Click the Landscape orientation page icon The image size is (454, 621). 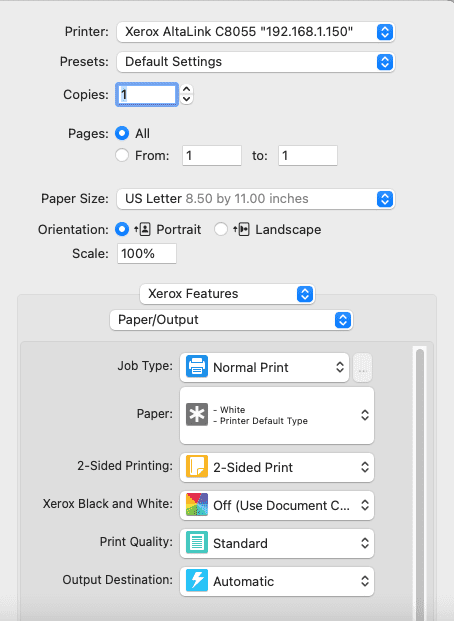tap(241, 229)
